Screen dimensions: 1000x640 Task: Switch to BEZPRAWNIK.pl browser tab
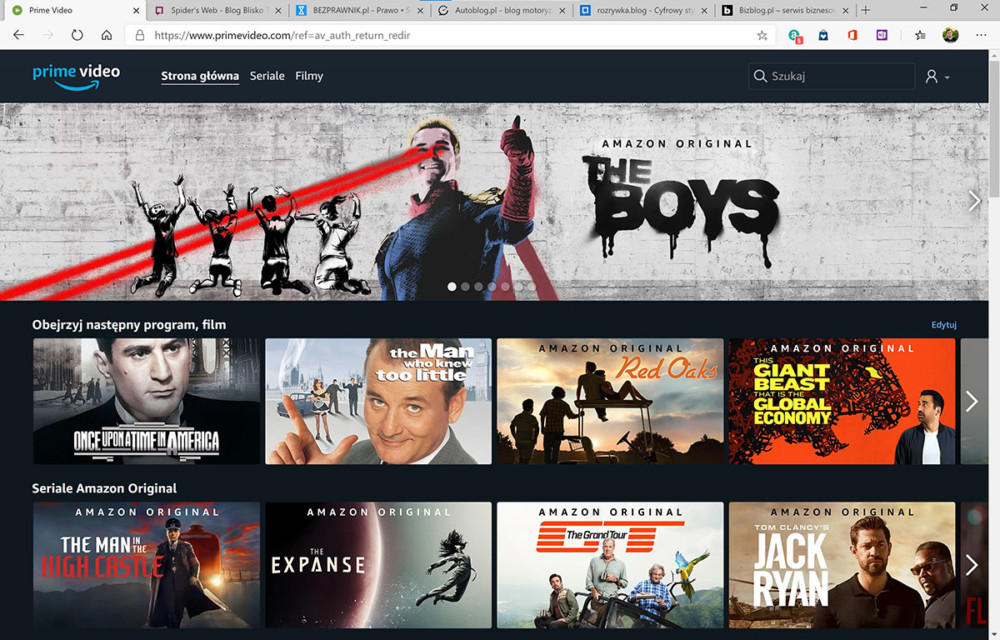click(x=360, y=10)
